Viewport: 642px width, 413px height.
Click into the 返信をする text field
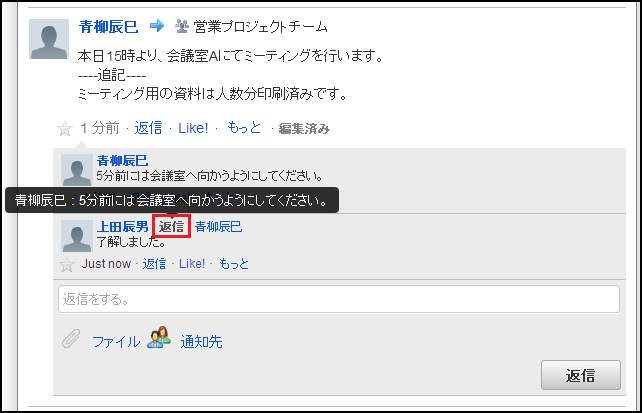[339, 299]
